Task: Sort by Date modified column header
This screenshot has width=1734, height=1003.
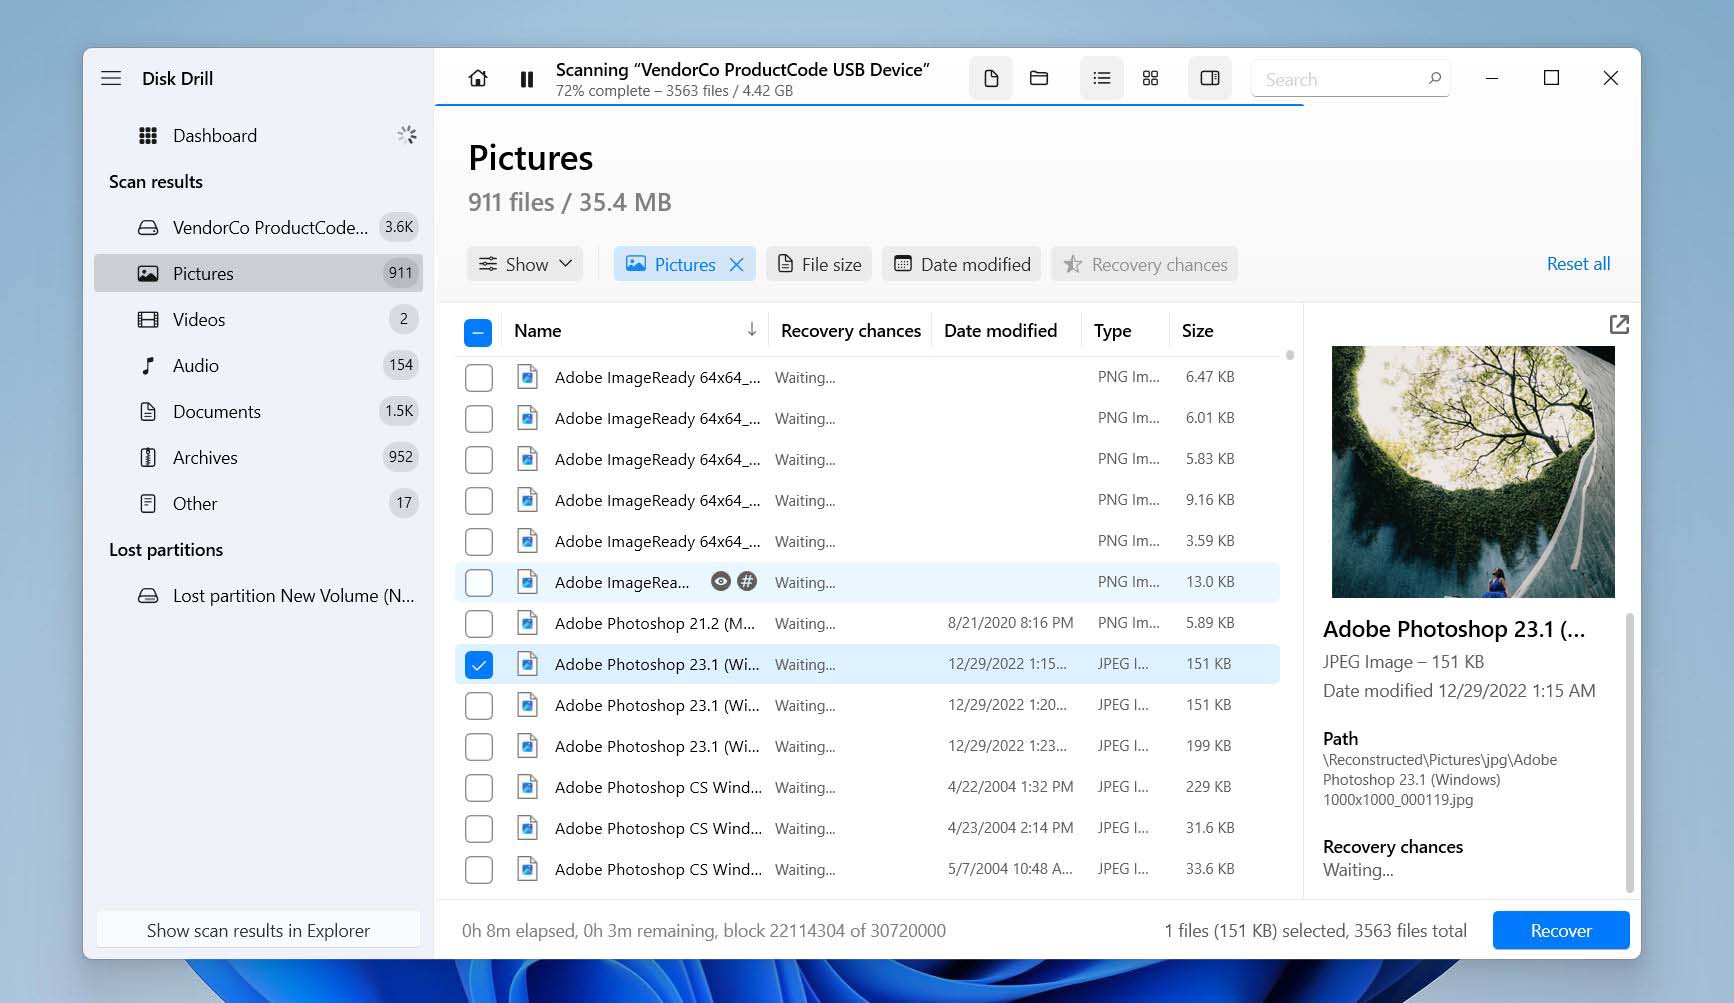Action: pyautogui.click(x=1000, y=330)
